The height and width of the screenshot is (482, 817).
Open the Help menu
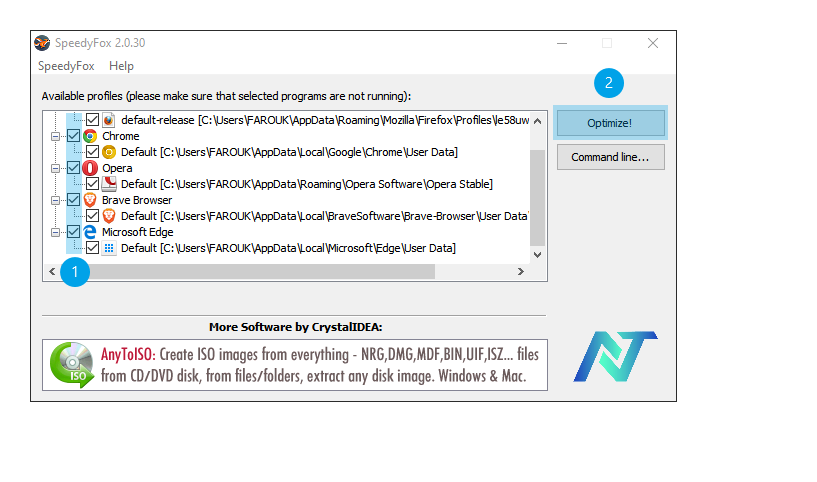click(121, 66)
